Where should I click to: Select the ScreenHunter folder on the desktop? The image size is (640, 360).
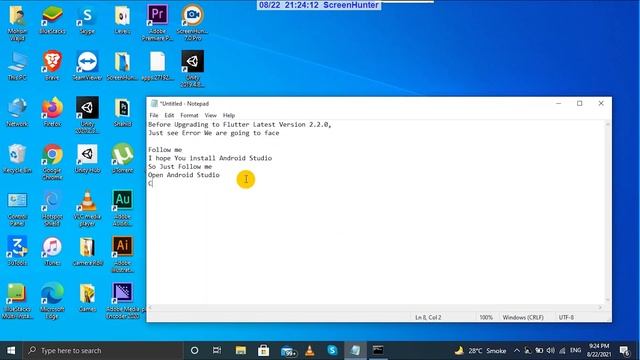[122, 65]
